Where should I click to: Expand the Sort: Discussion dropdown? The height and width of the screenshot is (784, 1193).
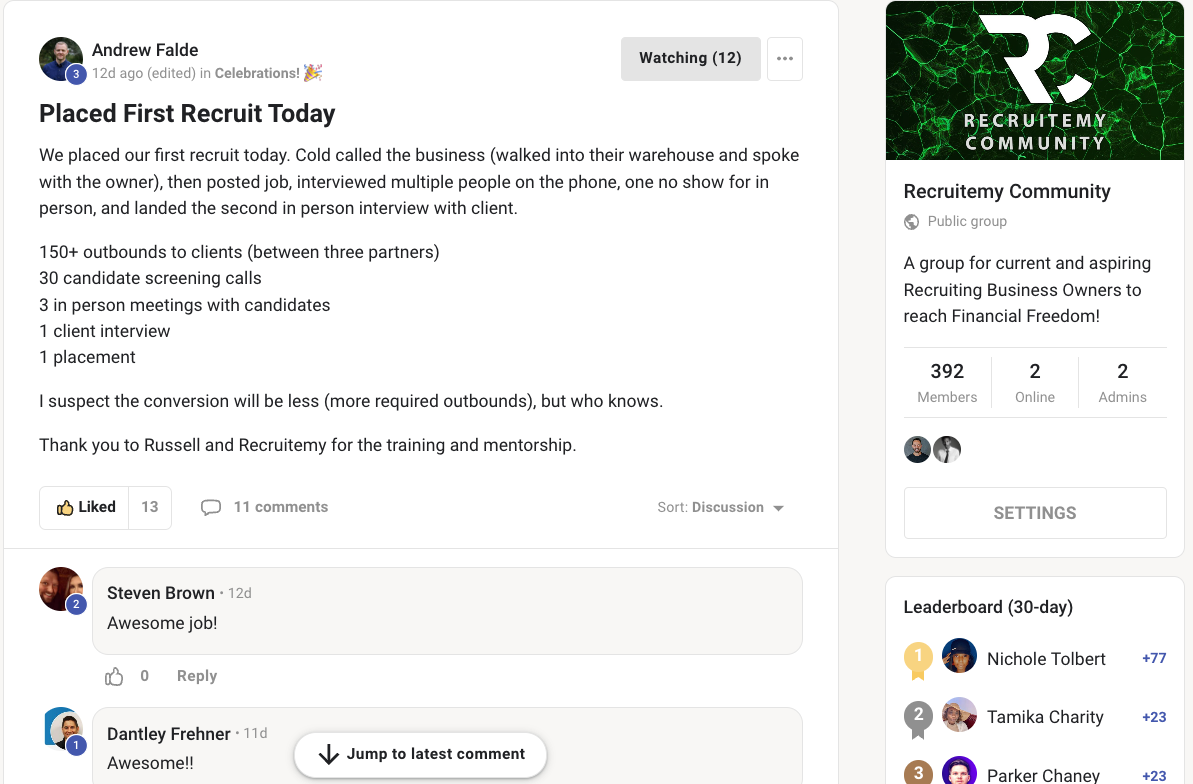coord(721,508)
